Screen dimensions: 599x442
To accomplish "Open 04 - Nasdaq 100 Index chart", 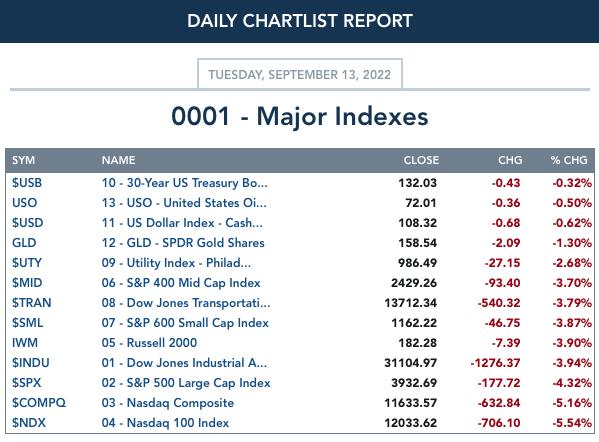I will point(165,423).
